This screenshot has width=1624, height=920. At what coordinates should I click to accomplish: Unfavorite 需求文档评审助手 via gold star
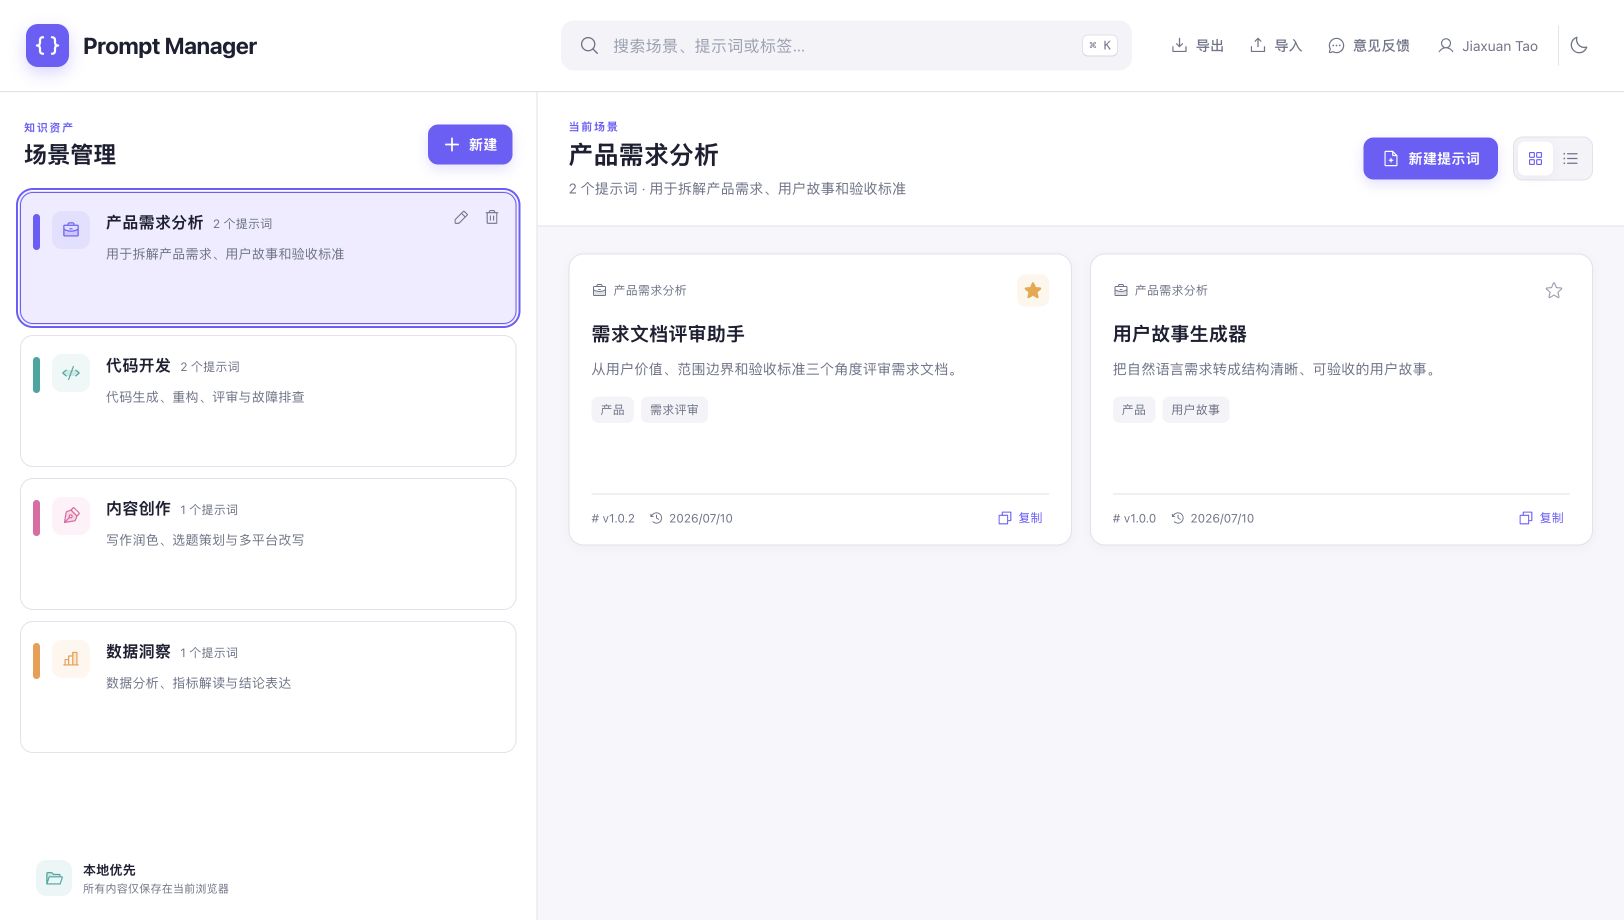coord(1033,290)
